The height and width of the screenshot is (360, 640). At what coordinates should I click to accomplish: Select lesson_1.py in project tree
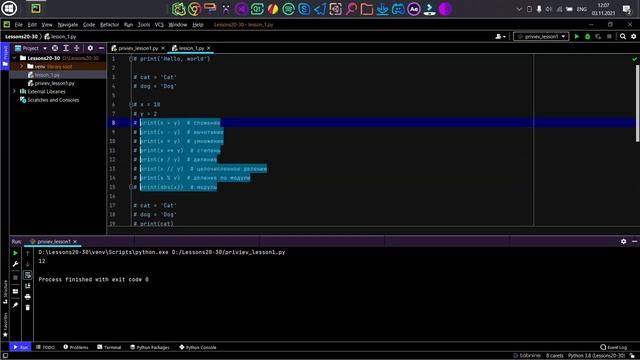pyautogui.click(x=47, y=75)
